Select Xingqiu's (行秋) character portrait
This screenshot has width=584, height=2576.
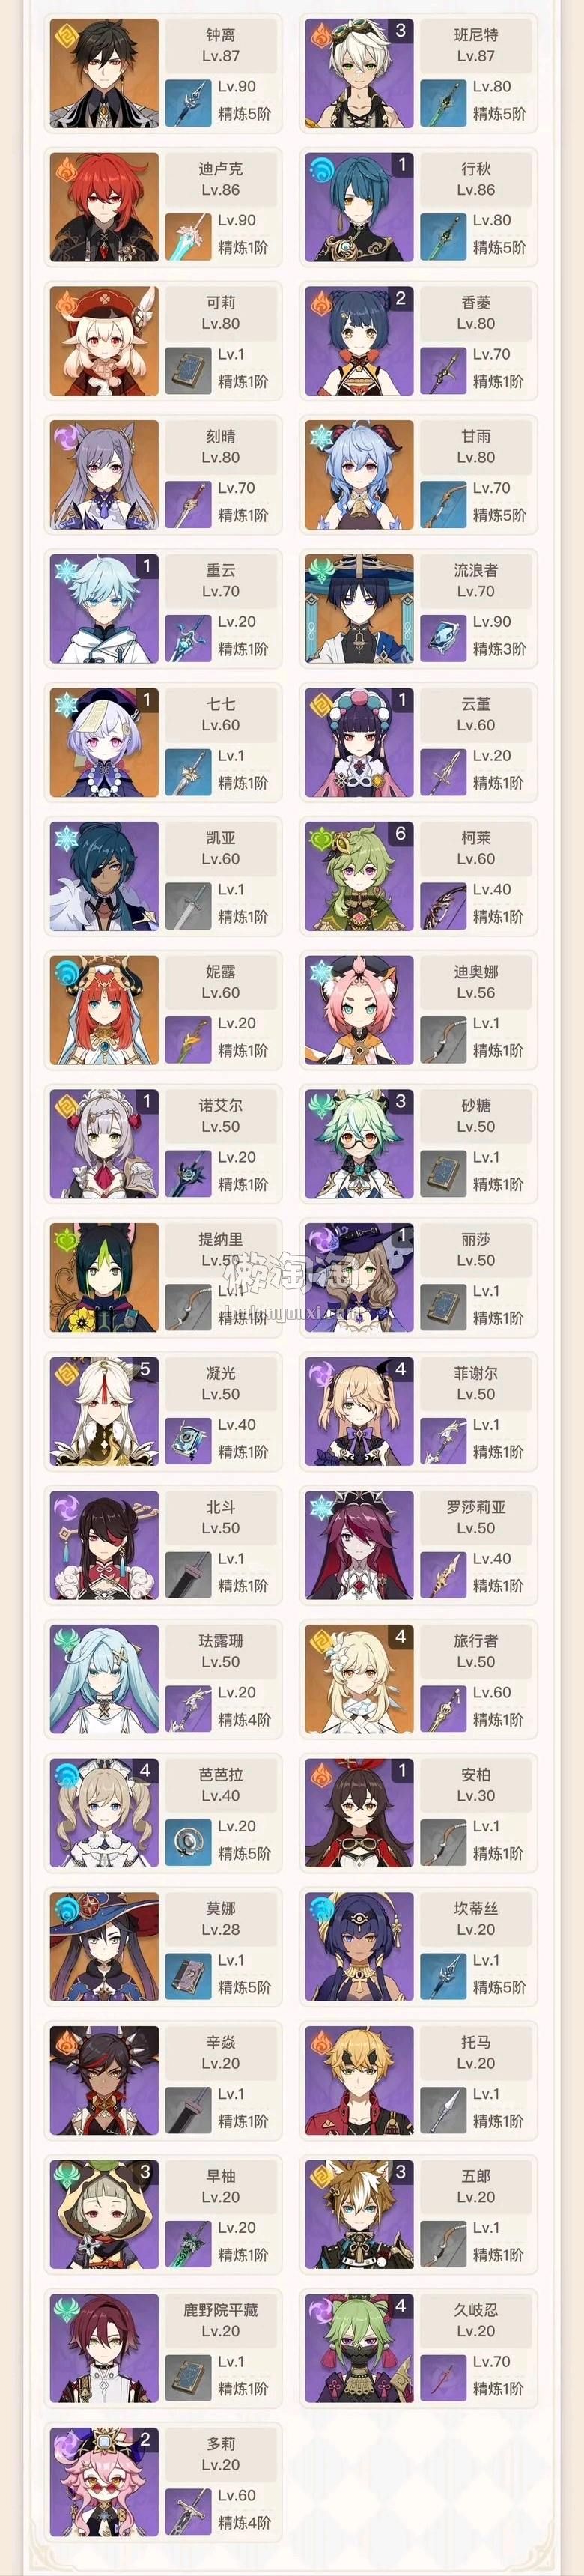[x=359, y=207]
